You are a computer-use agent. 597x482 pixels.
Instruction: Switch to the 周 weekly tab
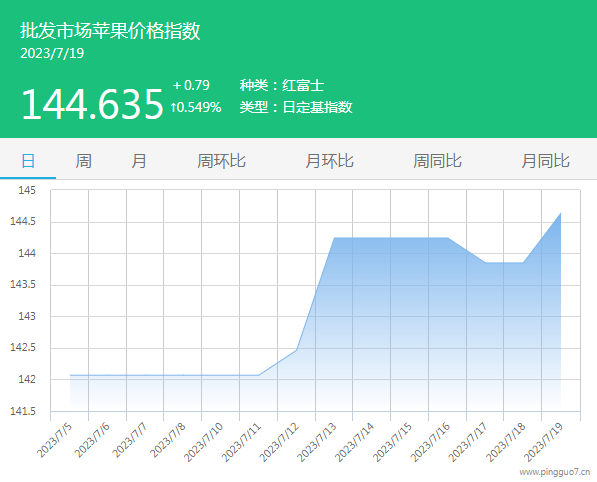83,161
